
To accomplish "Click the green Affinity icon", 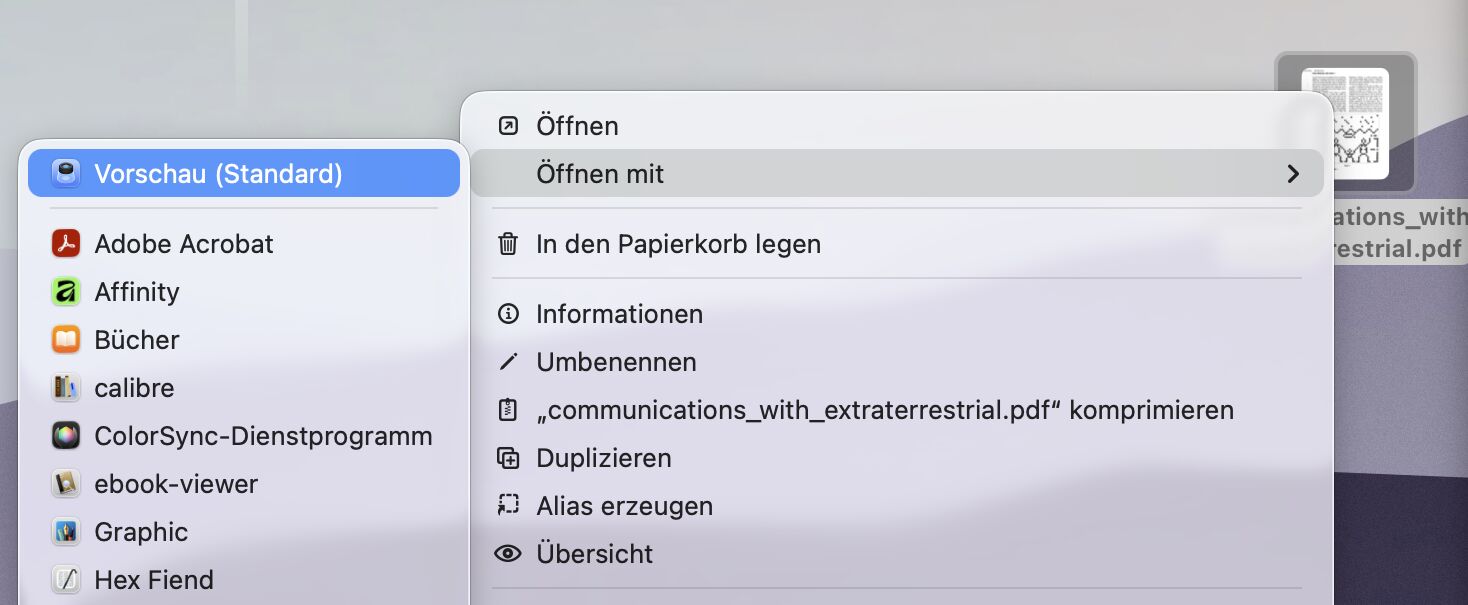I will pyautogui.click(x=66, y=292).
